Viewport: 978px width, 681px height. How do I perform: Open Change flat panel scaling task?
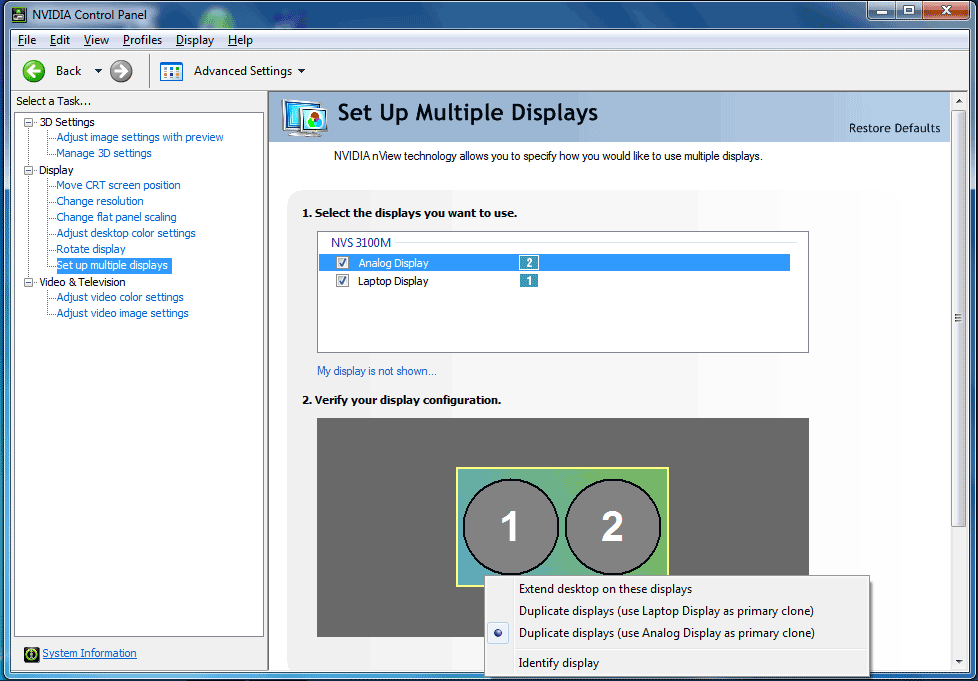click(116, 218)
